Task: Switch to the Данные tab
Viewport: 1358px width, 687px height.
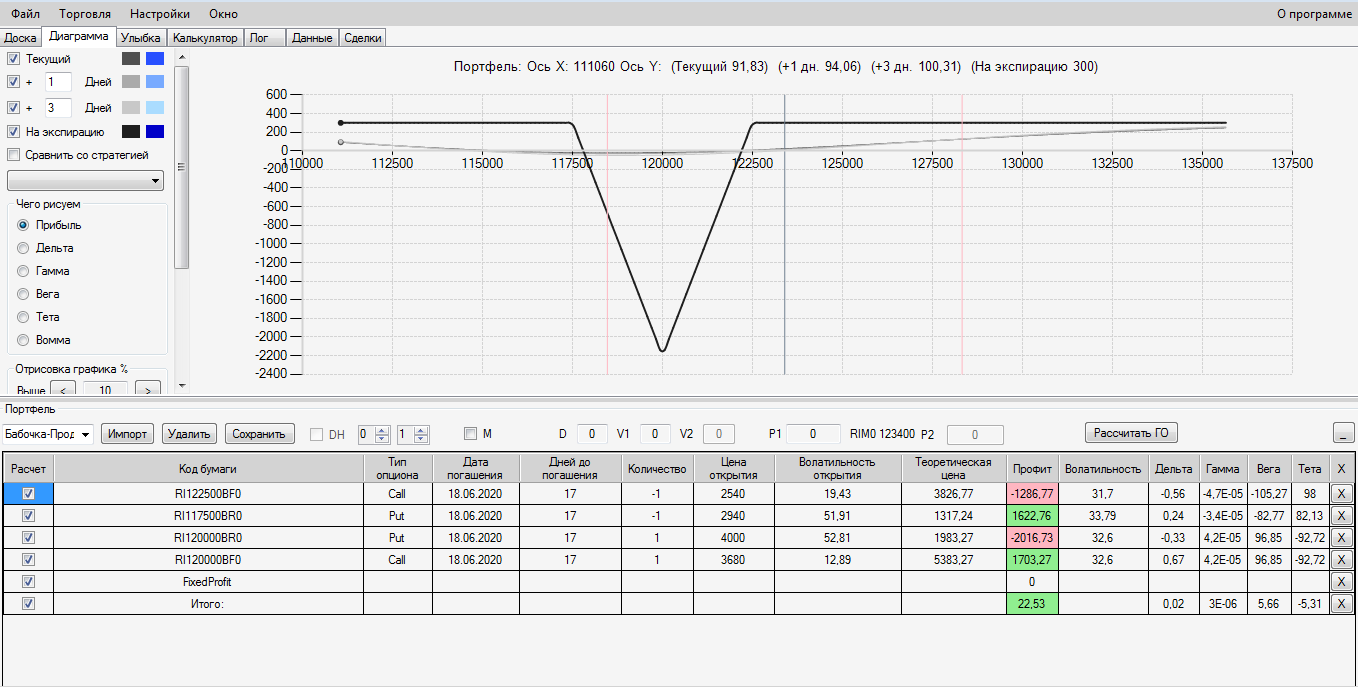Action: pyautogui.click(x=312, y=38)
